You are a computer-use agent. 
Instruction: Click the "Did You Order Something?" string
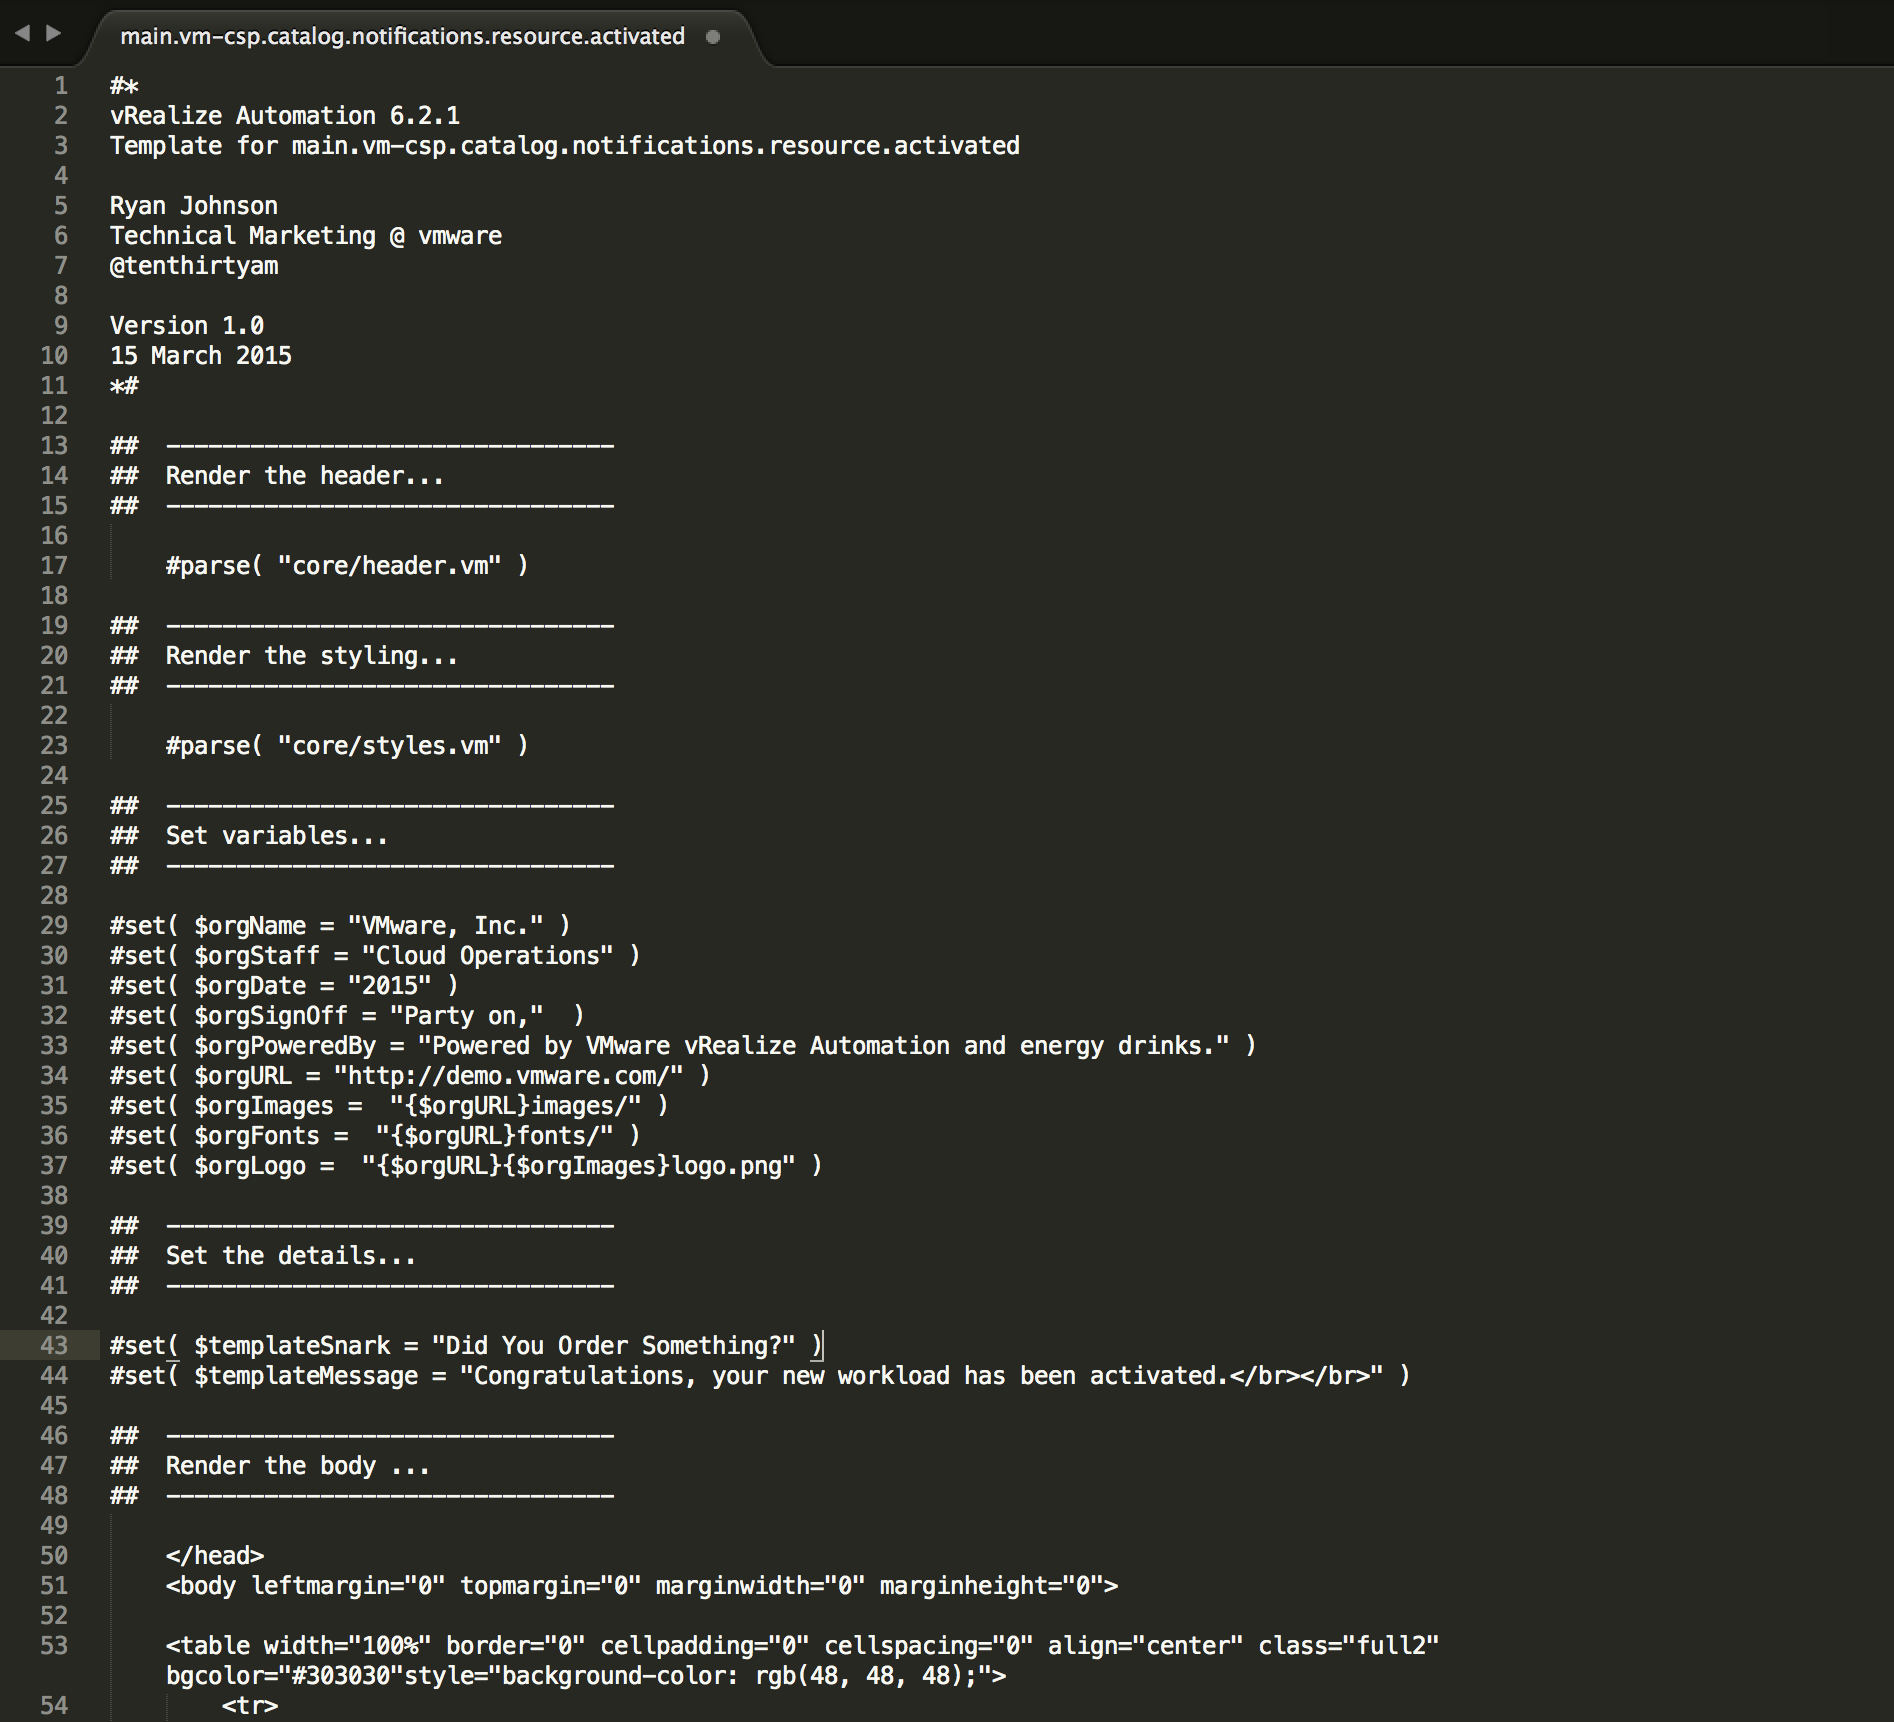click(x=613, y=1346)
